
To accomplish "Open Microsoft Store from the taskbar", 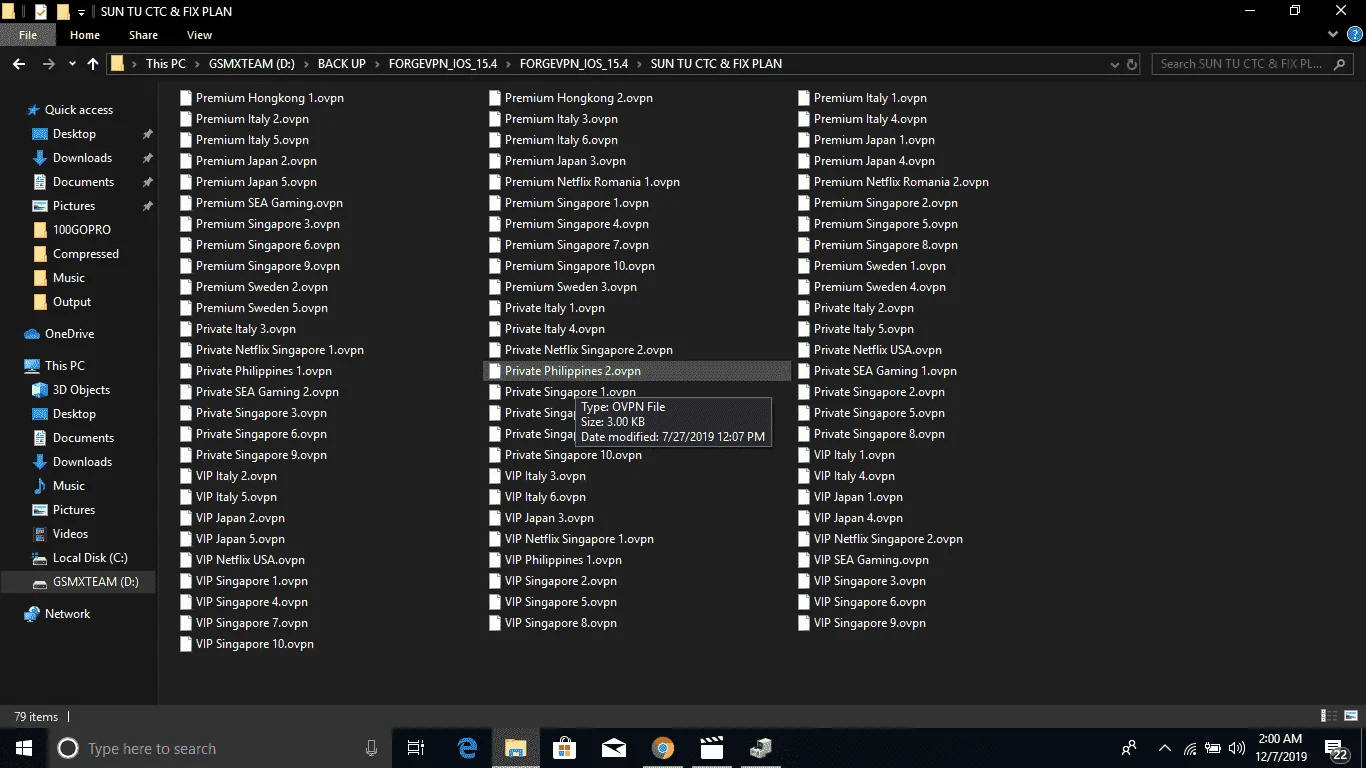I will 565,748.
